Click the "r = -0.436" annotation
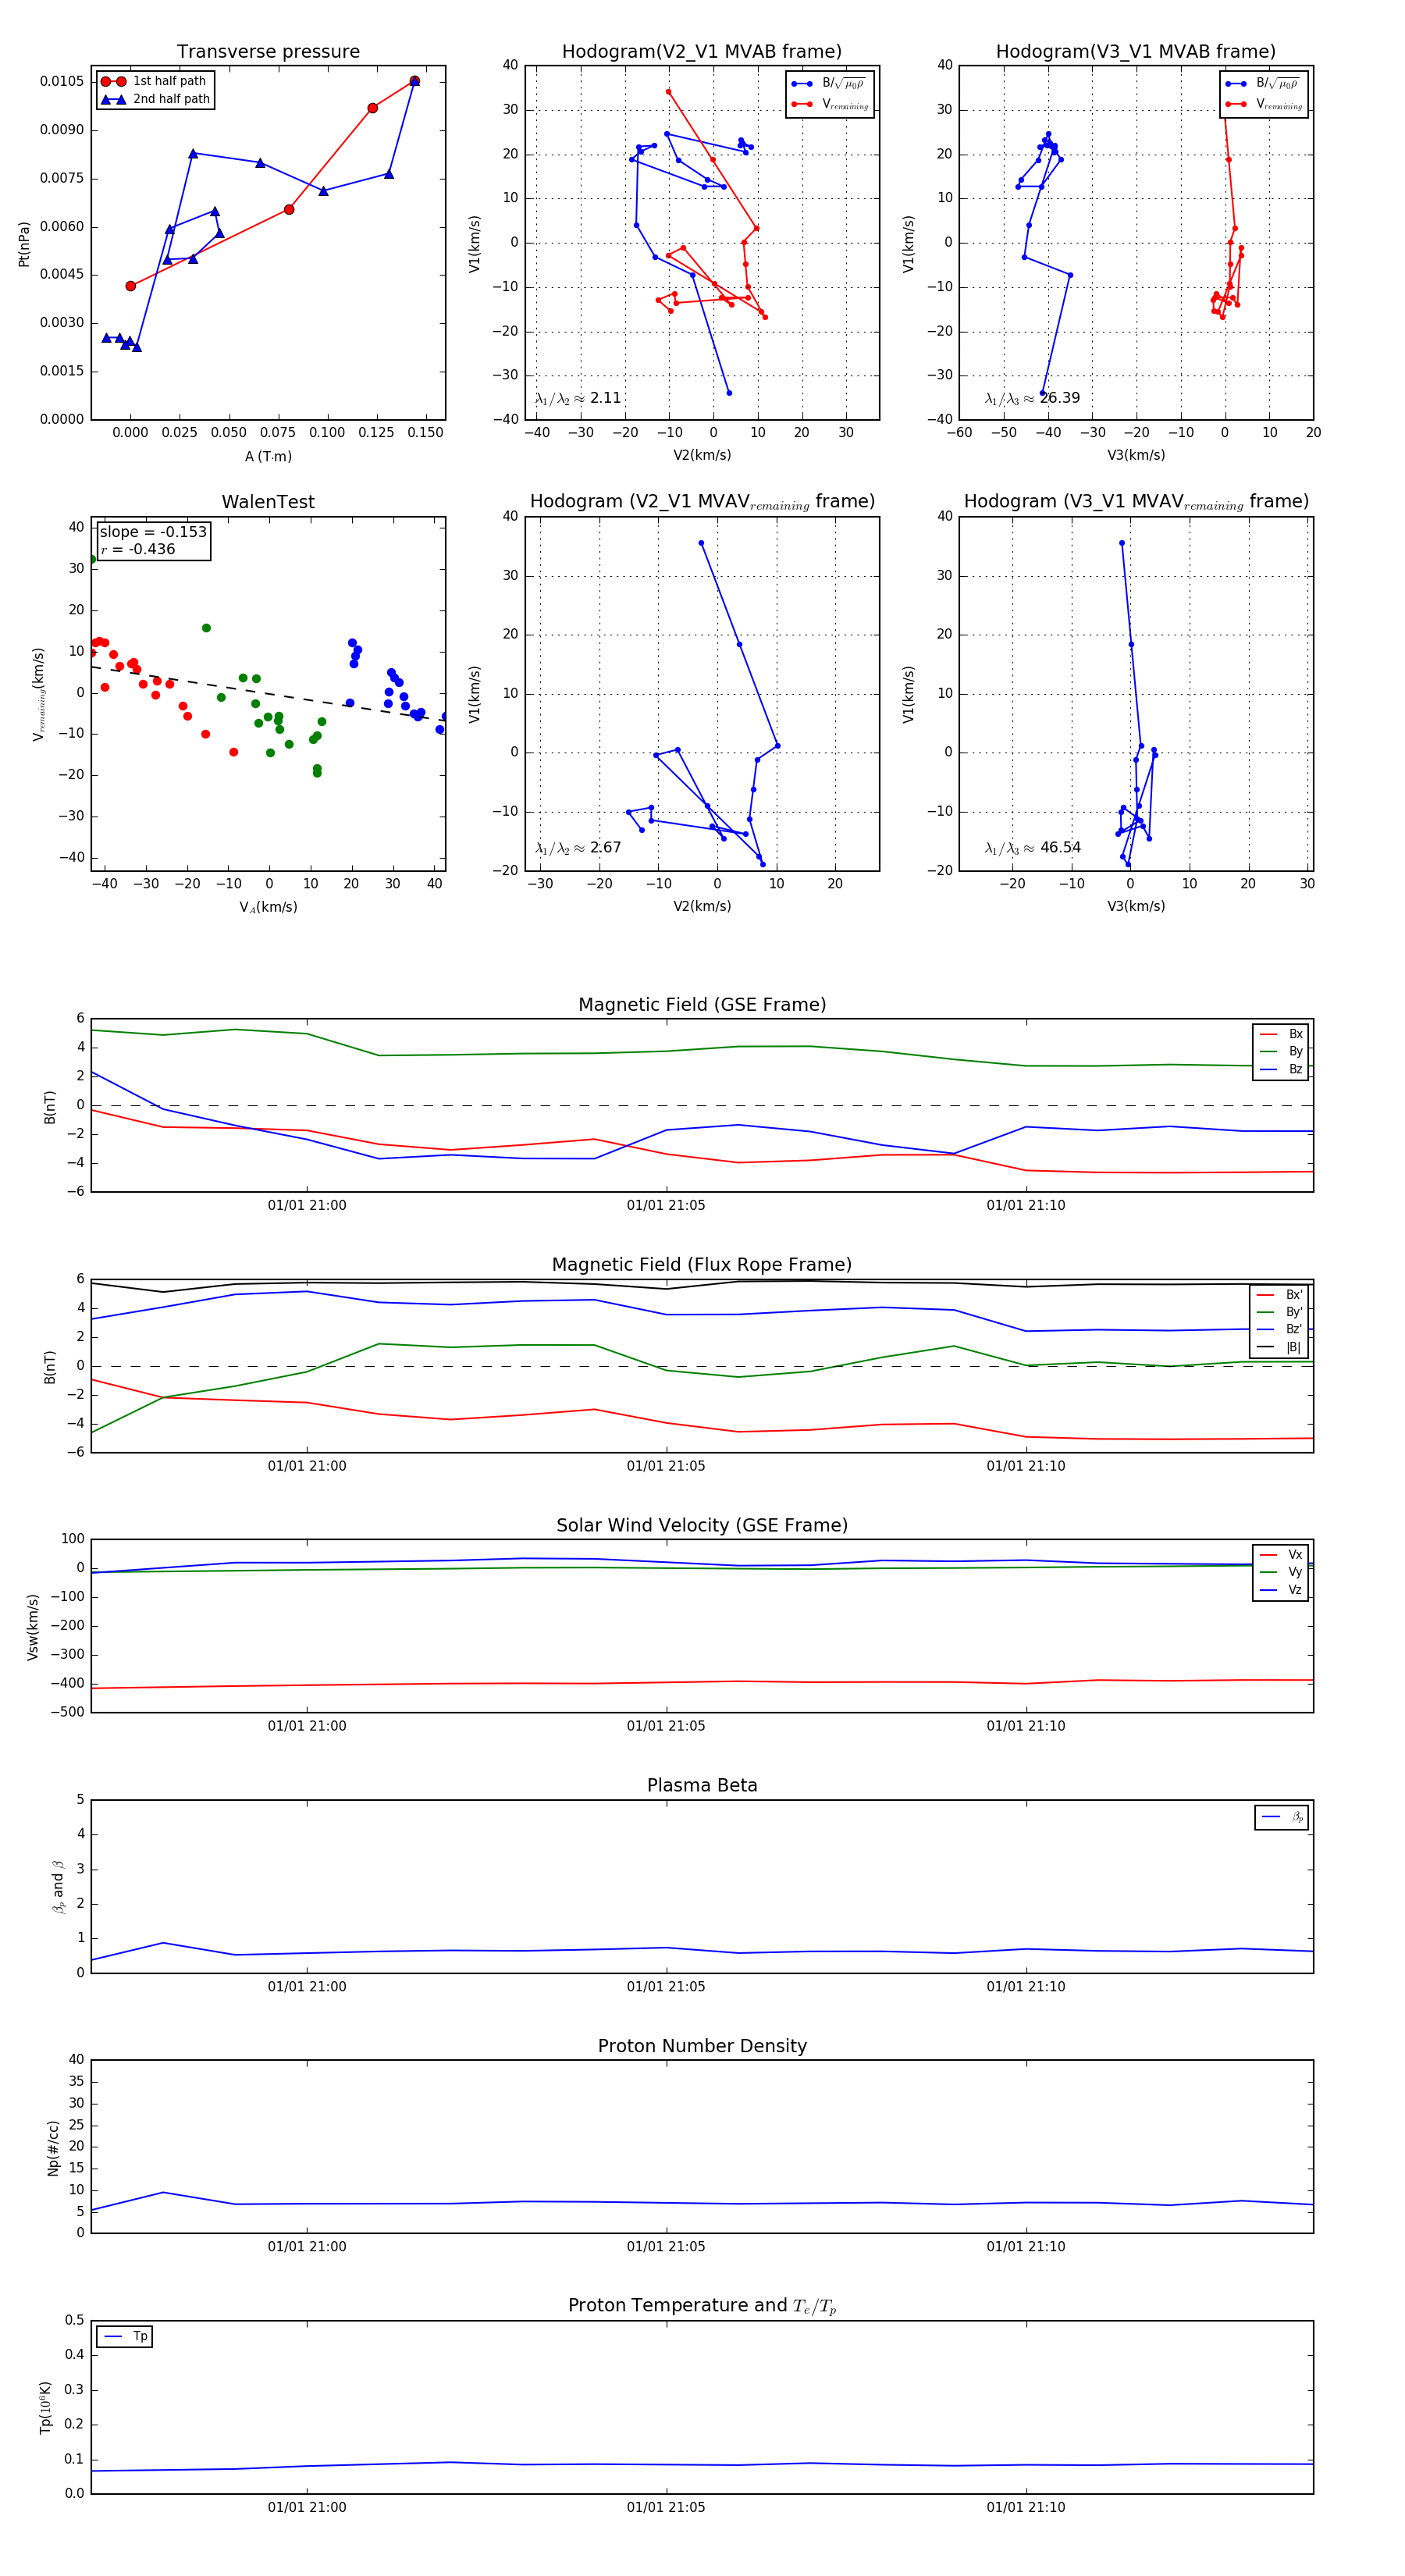Screen dimensions: 1405x2576 pos(137,549)
